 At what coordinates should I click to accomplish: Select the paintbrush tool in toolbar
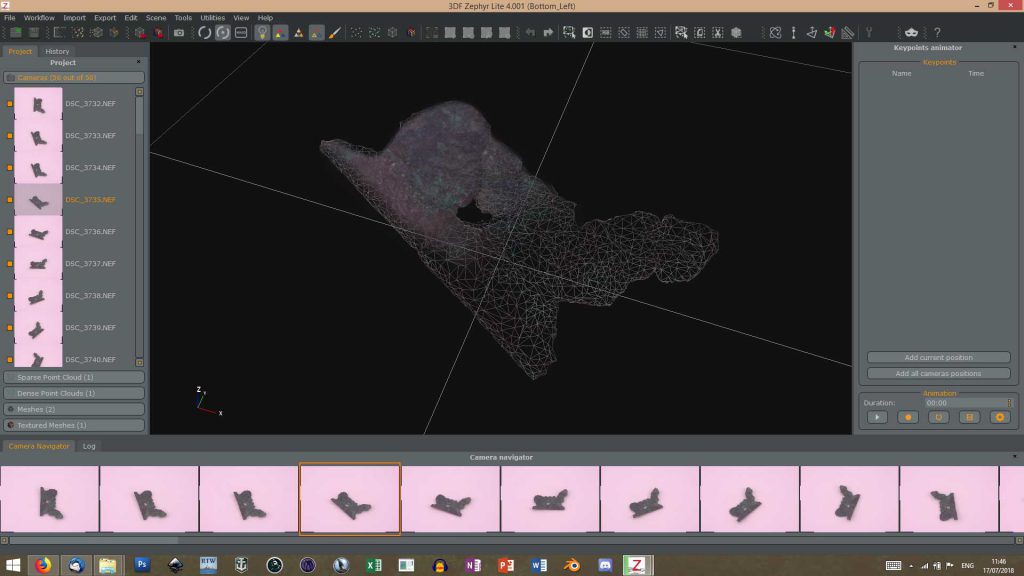[334, 33]
